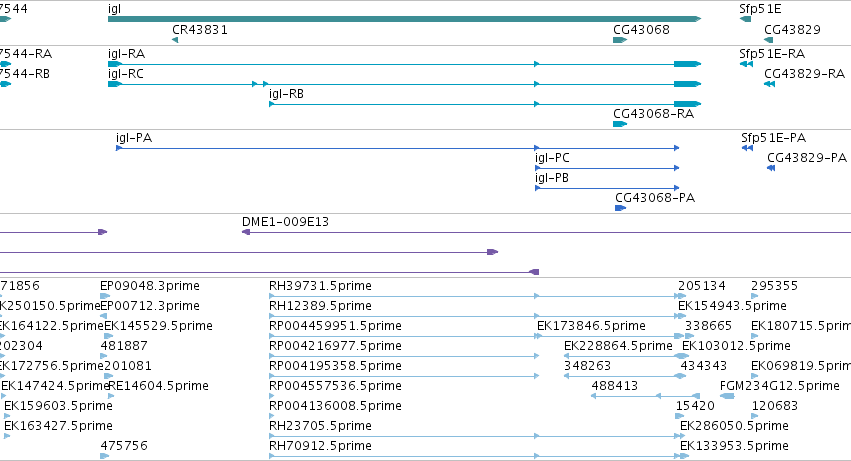Click the igl-RB transcript label
The image size is (851, 461).
(x=286, y=94)
